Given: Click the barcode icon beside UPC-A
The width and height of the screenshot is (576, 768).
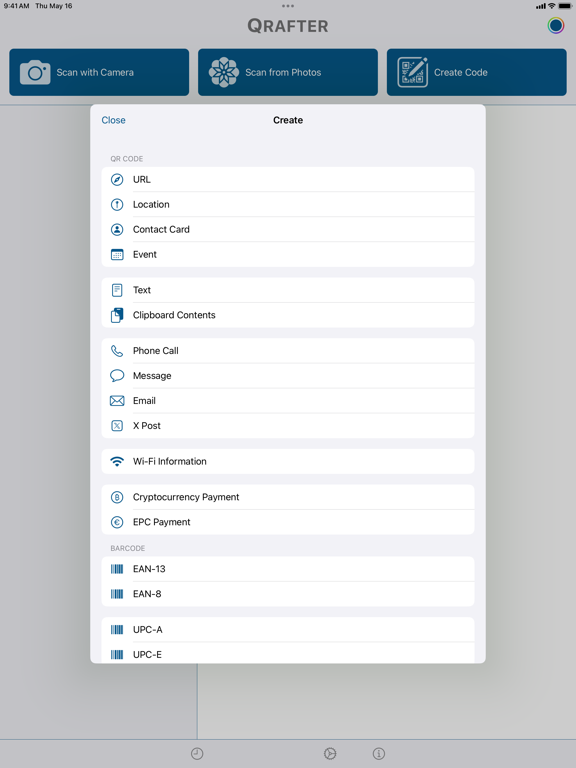Looking at the screenshot, I should point(117,630).
